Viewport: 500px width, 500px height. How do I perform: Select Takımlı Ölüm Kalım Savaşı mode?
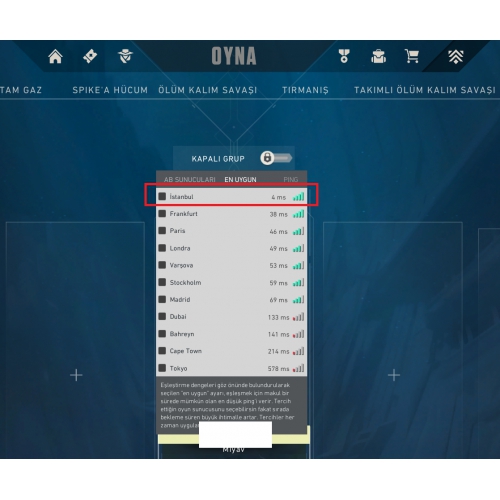(425, 90)
